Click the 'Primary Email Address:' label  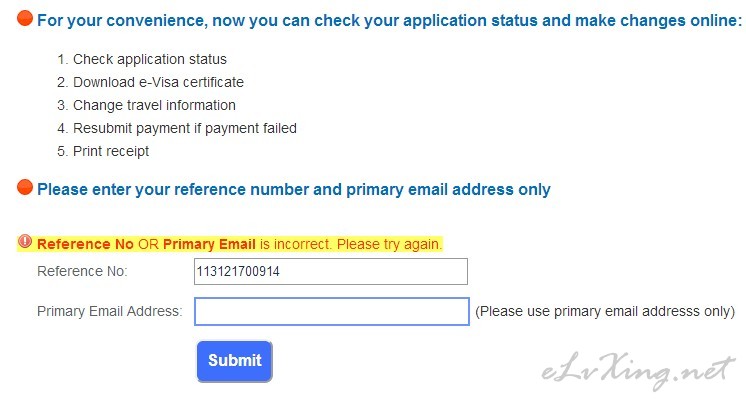[x=110, y=311]
